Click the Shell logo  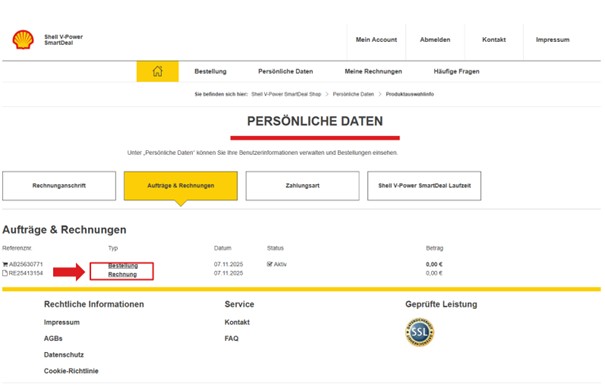pos(23,39)
